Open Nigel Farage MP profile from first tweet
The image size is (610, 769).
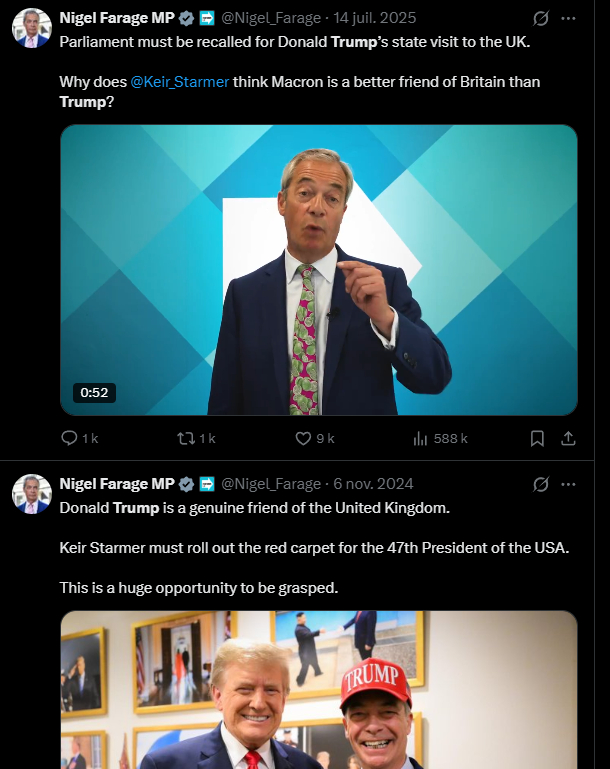(x=117, y=18)
